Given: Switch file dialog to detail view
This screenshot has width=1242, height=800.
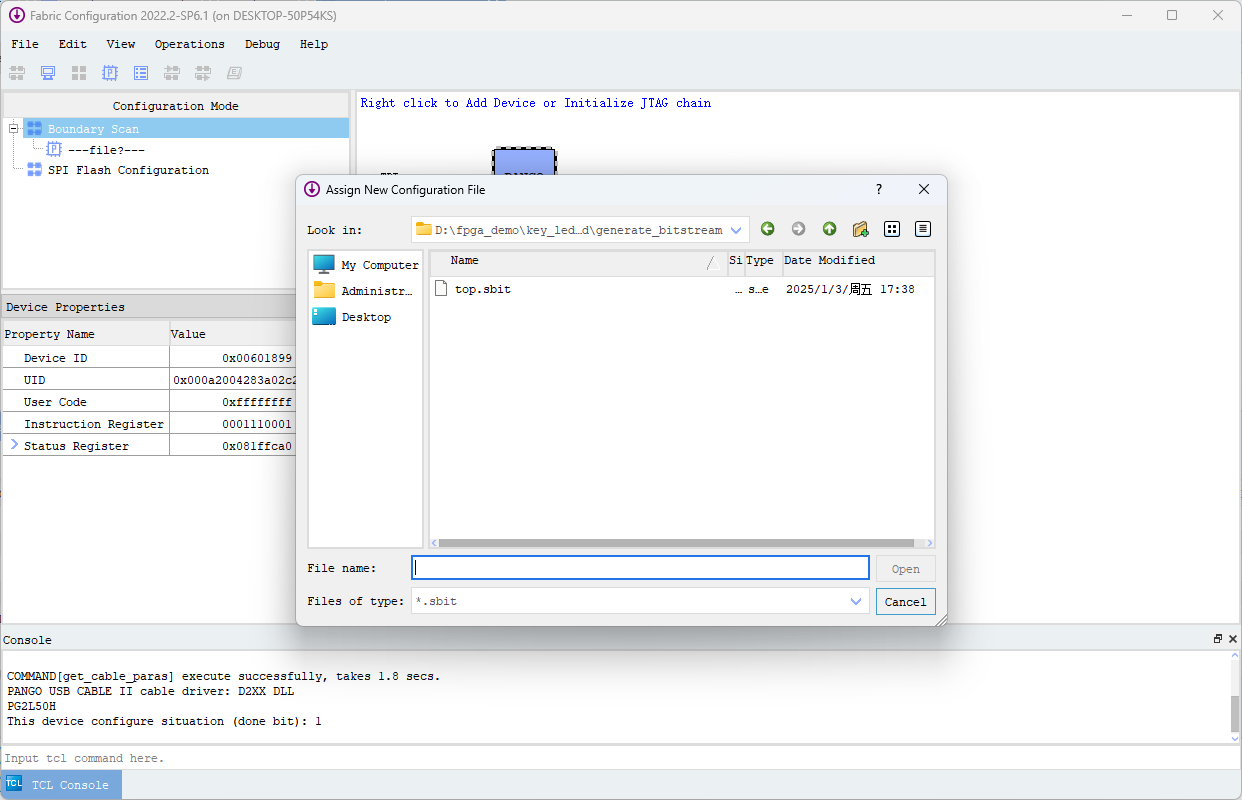Looking at the screenshot, I should coord(922,229).
